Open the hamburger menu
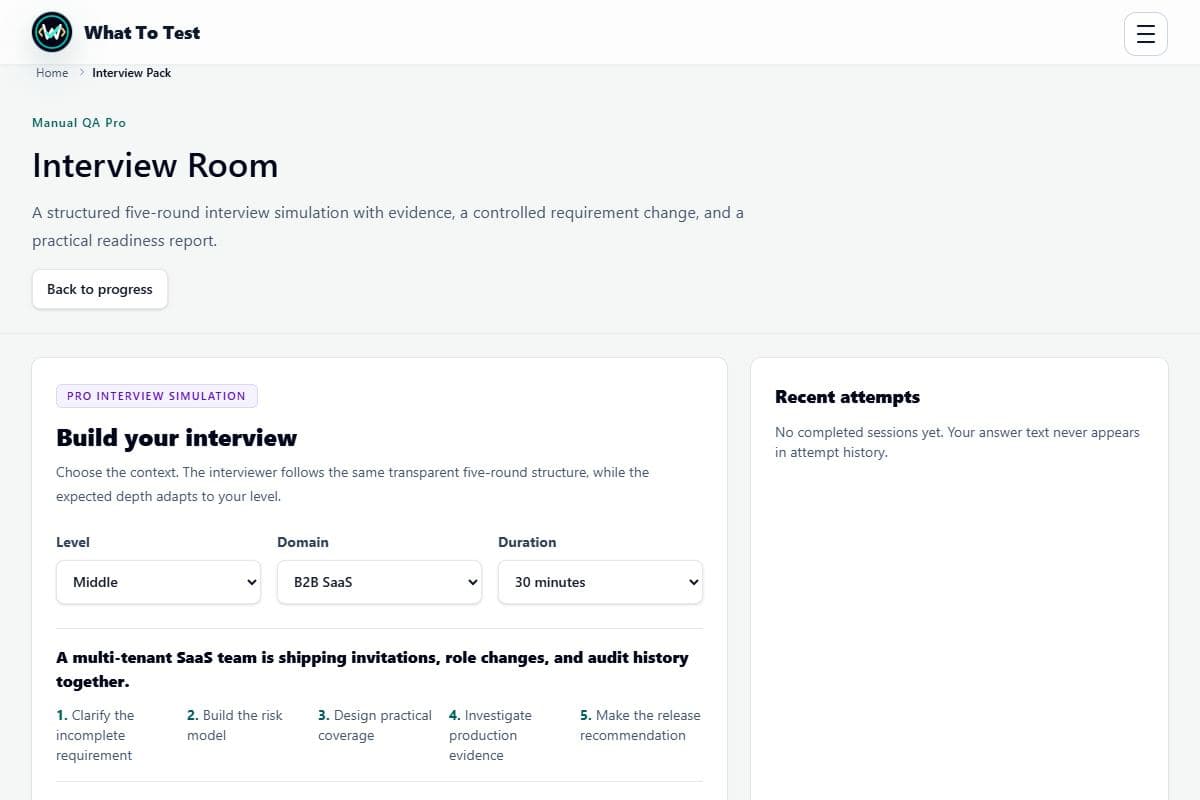Image resolution: width=1200 pixels, height=800 pixels. click(x=1146, y=34)
